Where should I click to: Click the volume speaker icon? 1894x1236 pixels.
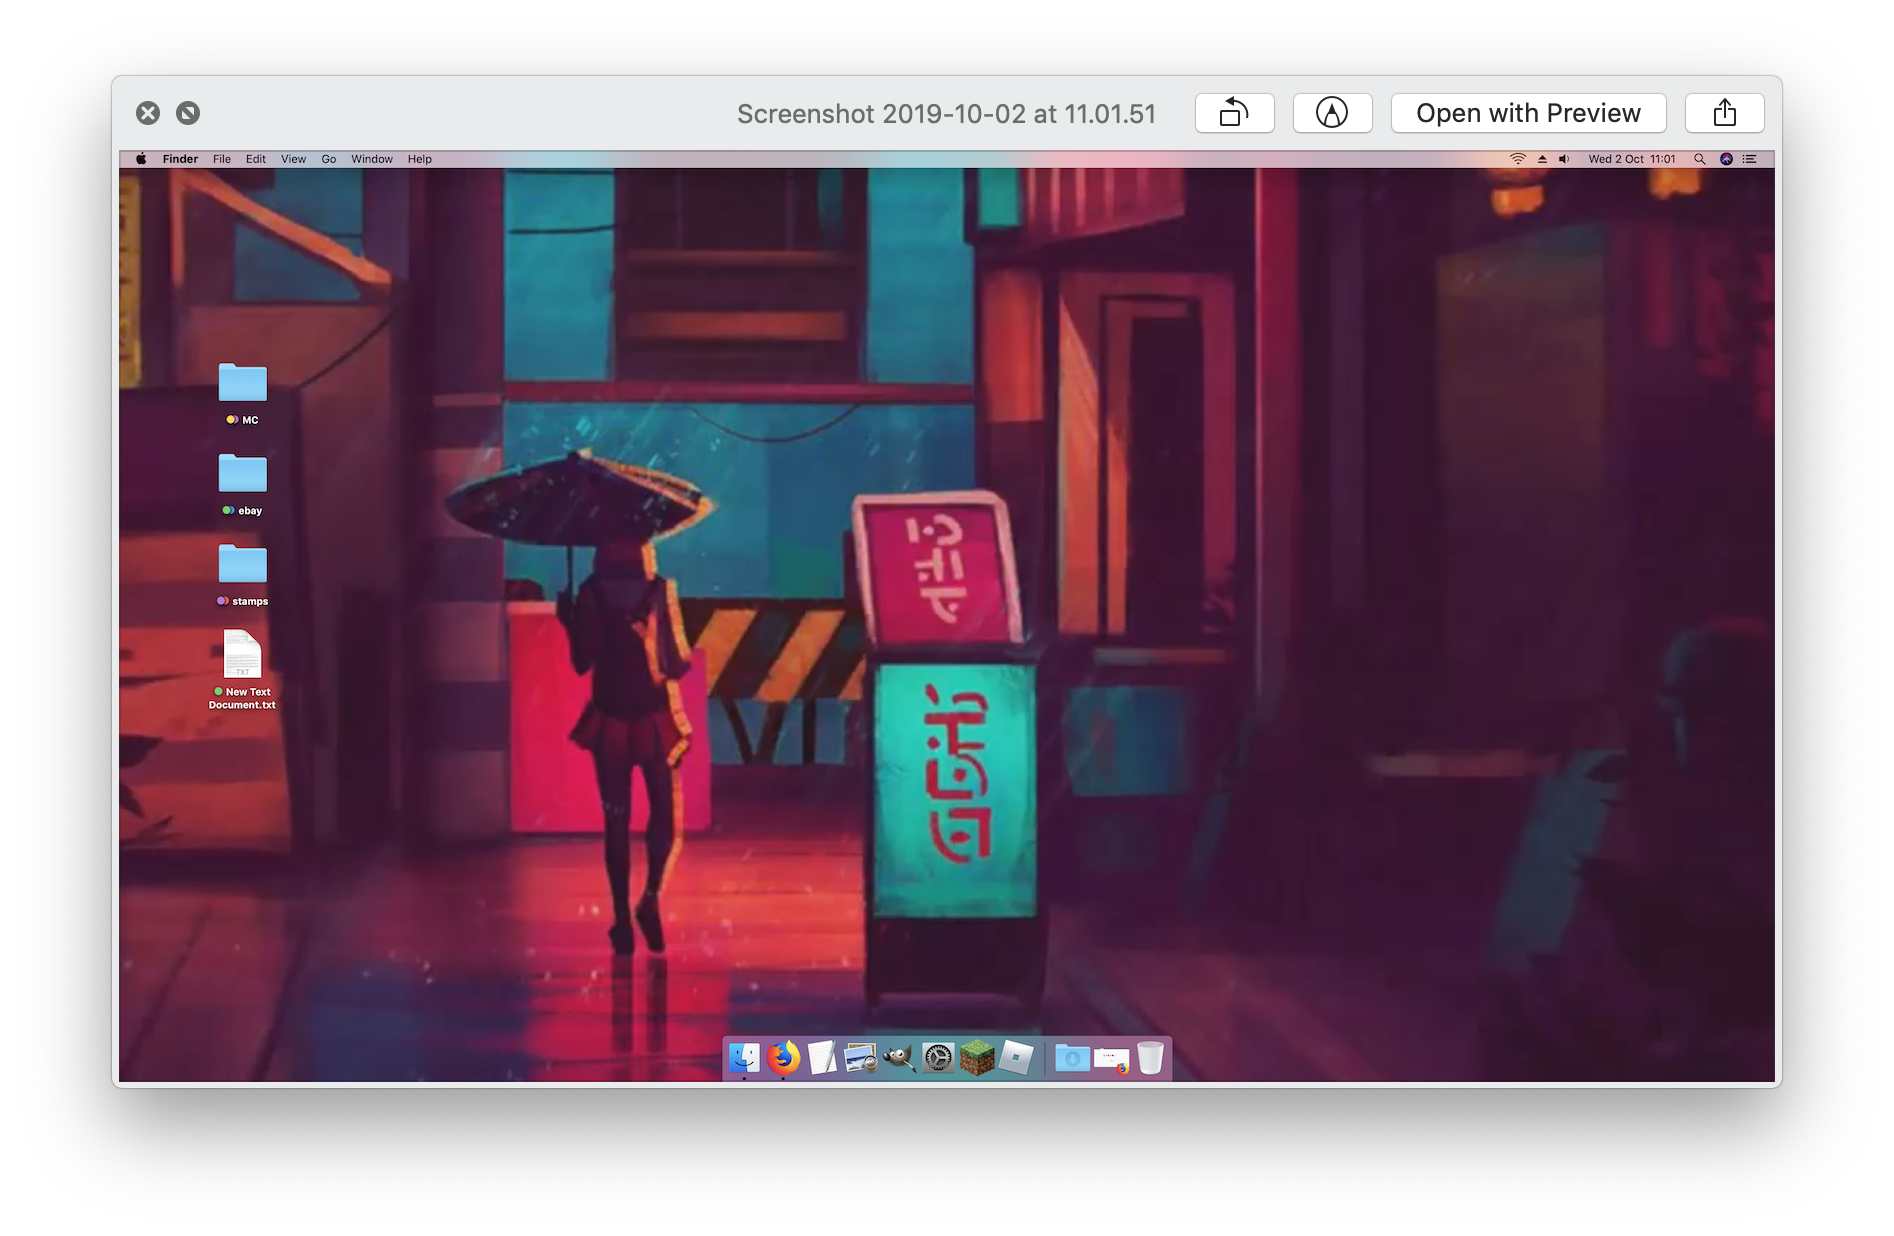(1564, 159)
